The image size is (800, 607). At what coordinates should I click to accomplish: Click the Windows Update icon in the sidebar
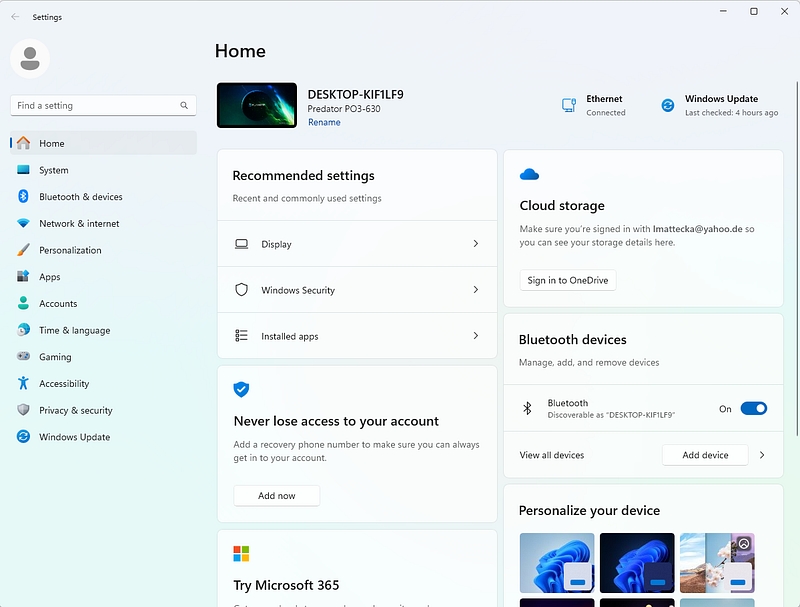point(23,437)
